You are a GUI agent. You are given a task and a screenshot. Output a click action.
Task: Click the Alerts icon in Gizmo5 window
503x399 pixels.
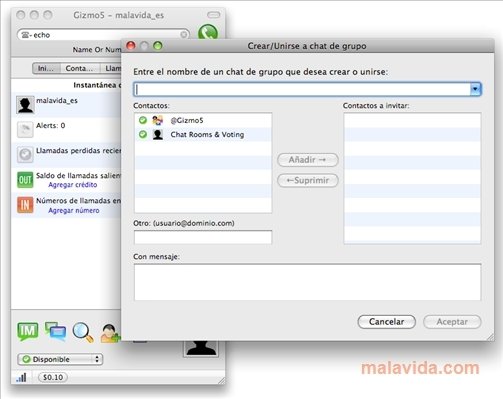pos(25,129)
